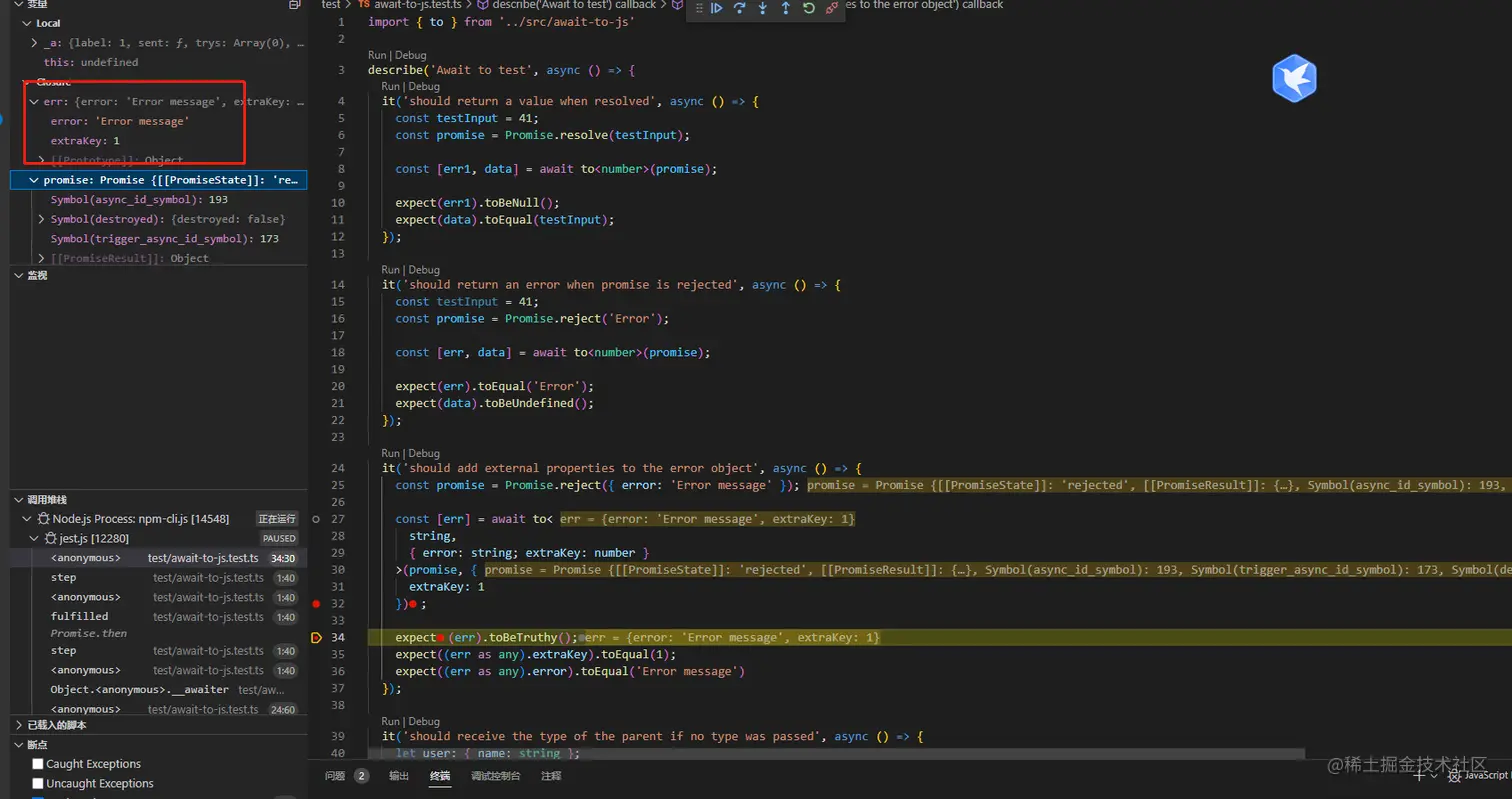
Task: Disconnect the debugger
Action: 832,8
